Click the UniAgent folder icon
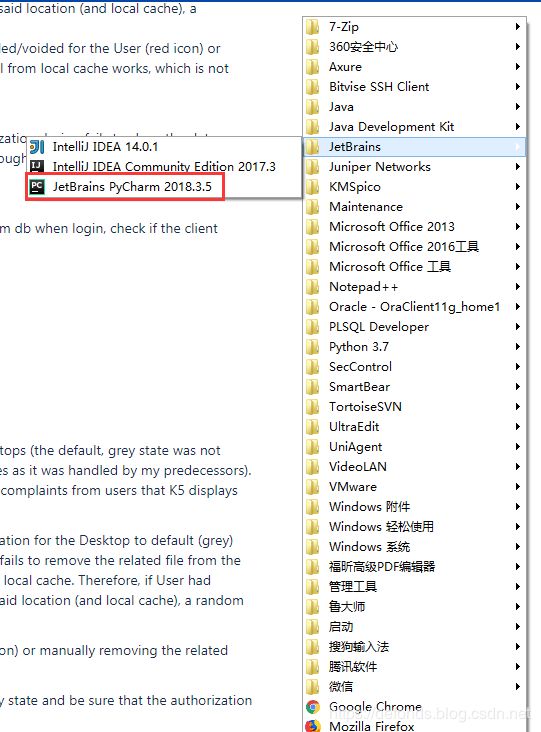The image size is (541, 732). point(312,447)
